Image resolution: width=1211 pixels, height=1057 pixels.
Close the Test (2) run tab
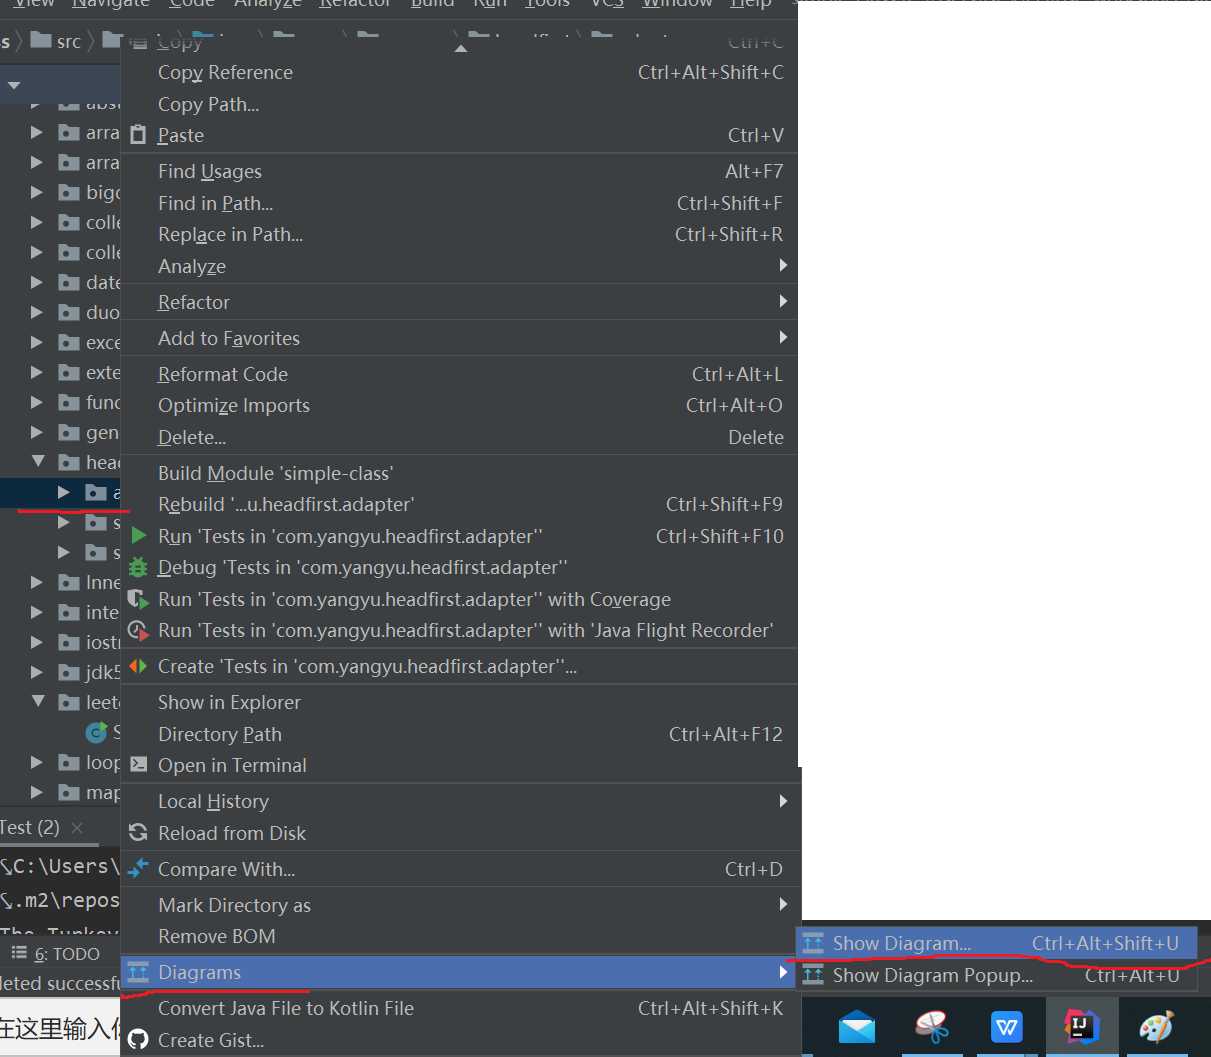[x=77, y=827]
